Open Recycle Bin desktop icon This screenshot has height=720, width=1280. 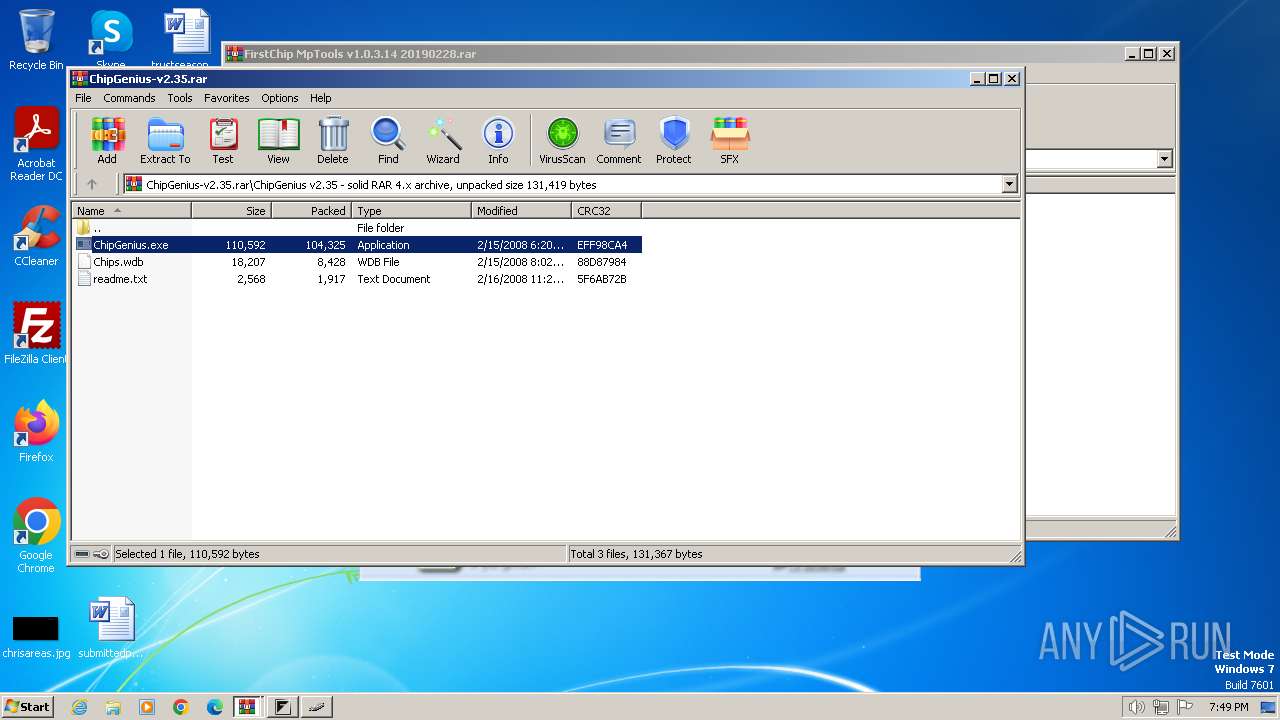tap(36, 40)
